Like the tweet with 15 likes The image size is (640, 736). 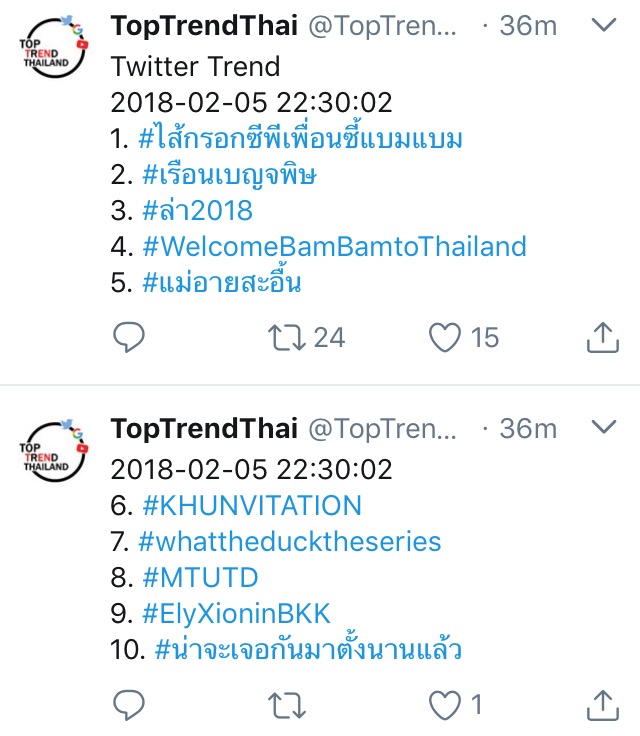pyautogui.click(x=445, y=337)
